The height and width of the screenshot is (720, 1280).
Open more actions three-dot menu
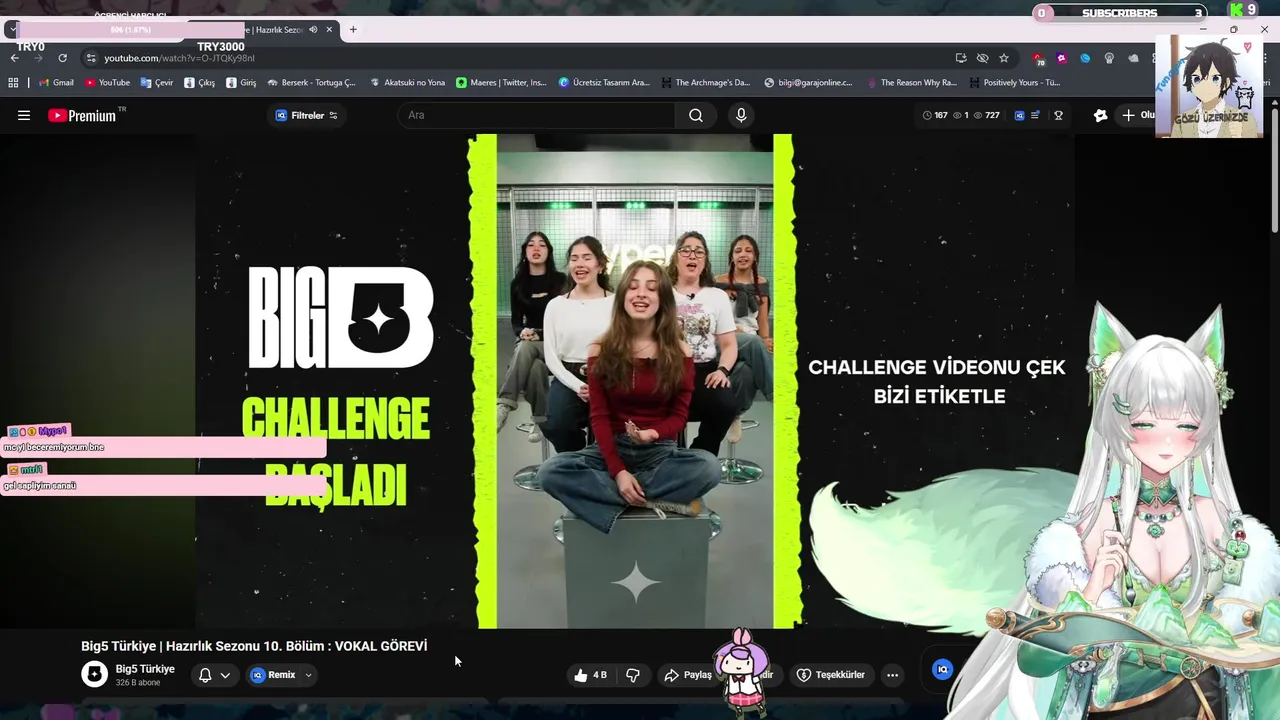pyautogui.click(x=892, y=675)
